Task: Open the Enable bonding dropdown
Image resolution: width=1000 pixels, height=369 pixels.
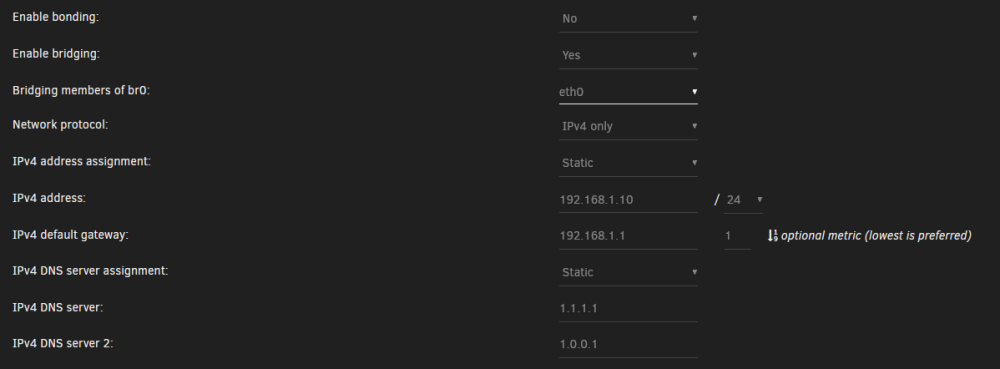Action: coord(628,18)
